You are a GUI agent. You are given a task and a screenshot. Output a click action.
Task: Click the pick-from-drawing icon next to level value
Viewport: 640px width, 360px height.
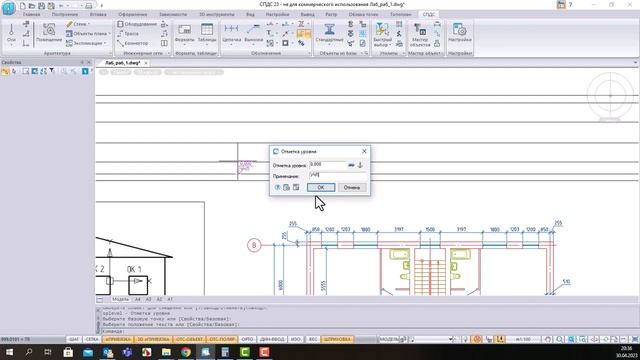point(351,165)
